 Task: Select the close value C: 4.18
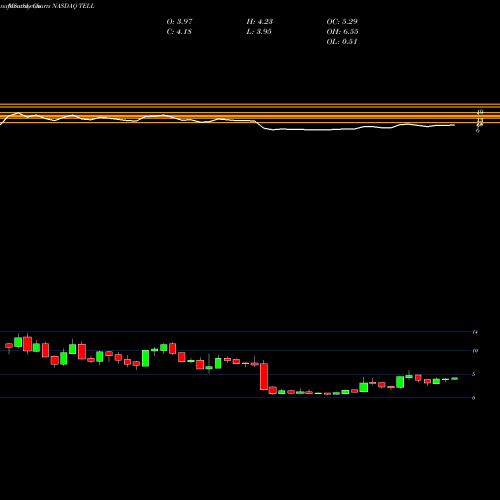179,31
